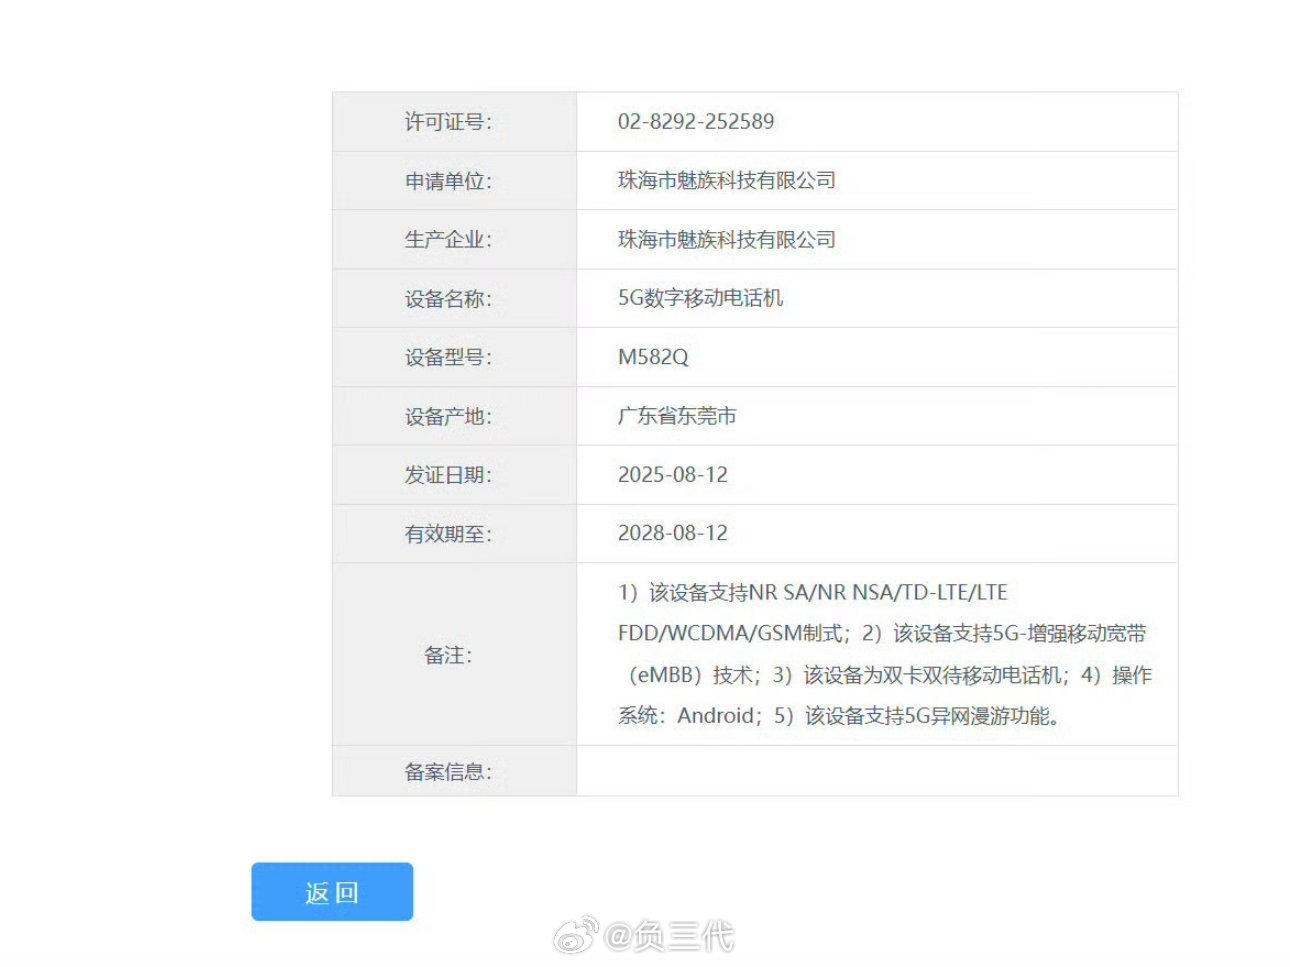
Task: Click the 备注 label
Action: click(448, 655)
